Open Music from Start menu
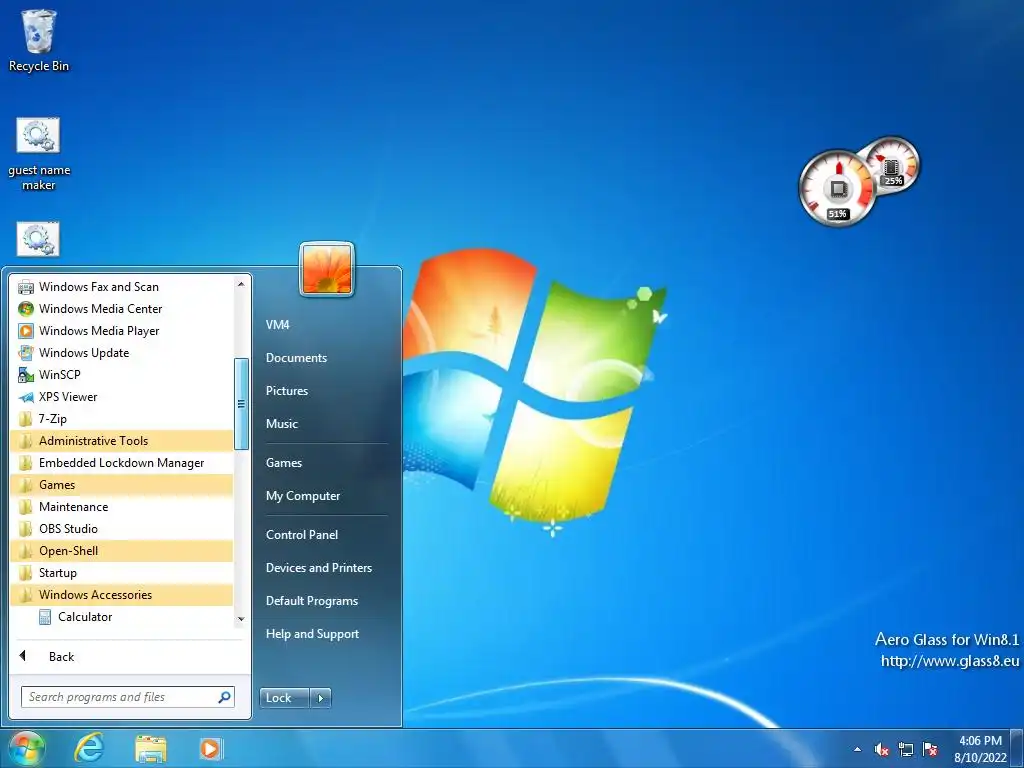Viewport: 1024px width, 768px height. 281,424
